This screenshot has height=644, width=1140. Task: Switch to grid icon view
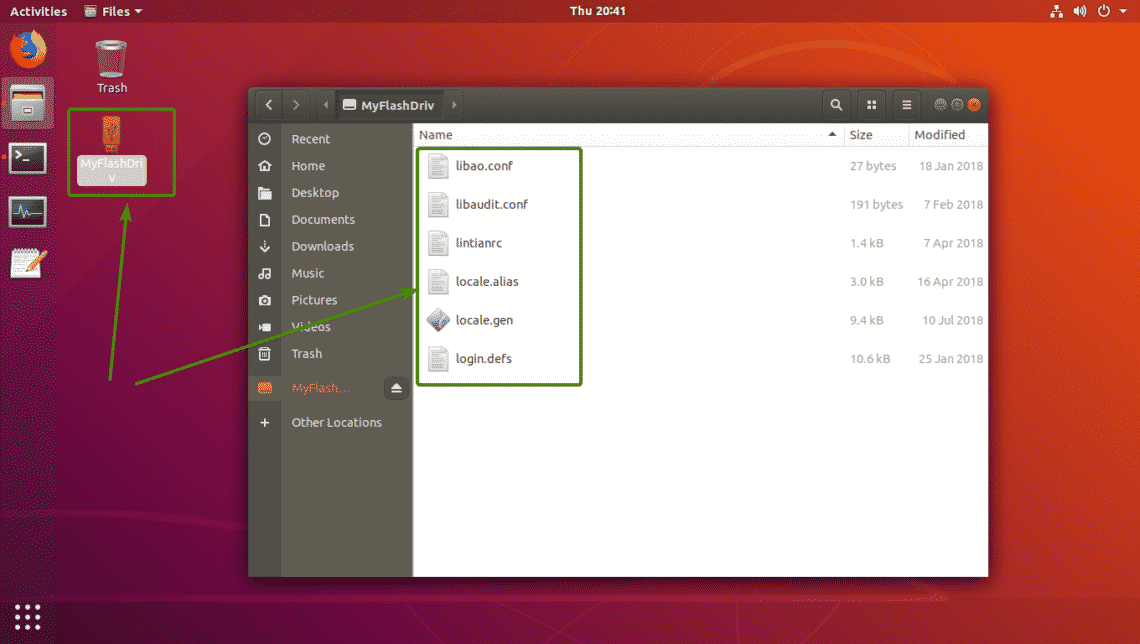pyautogui.click(x=871, y=104)
